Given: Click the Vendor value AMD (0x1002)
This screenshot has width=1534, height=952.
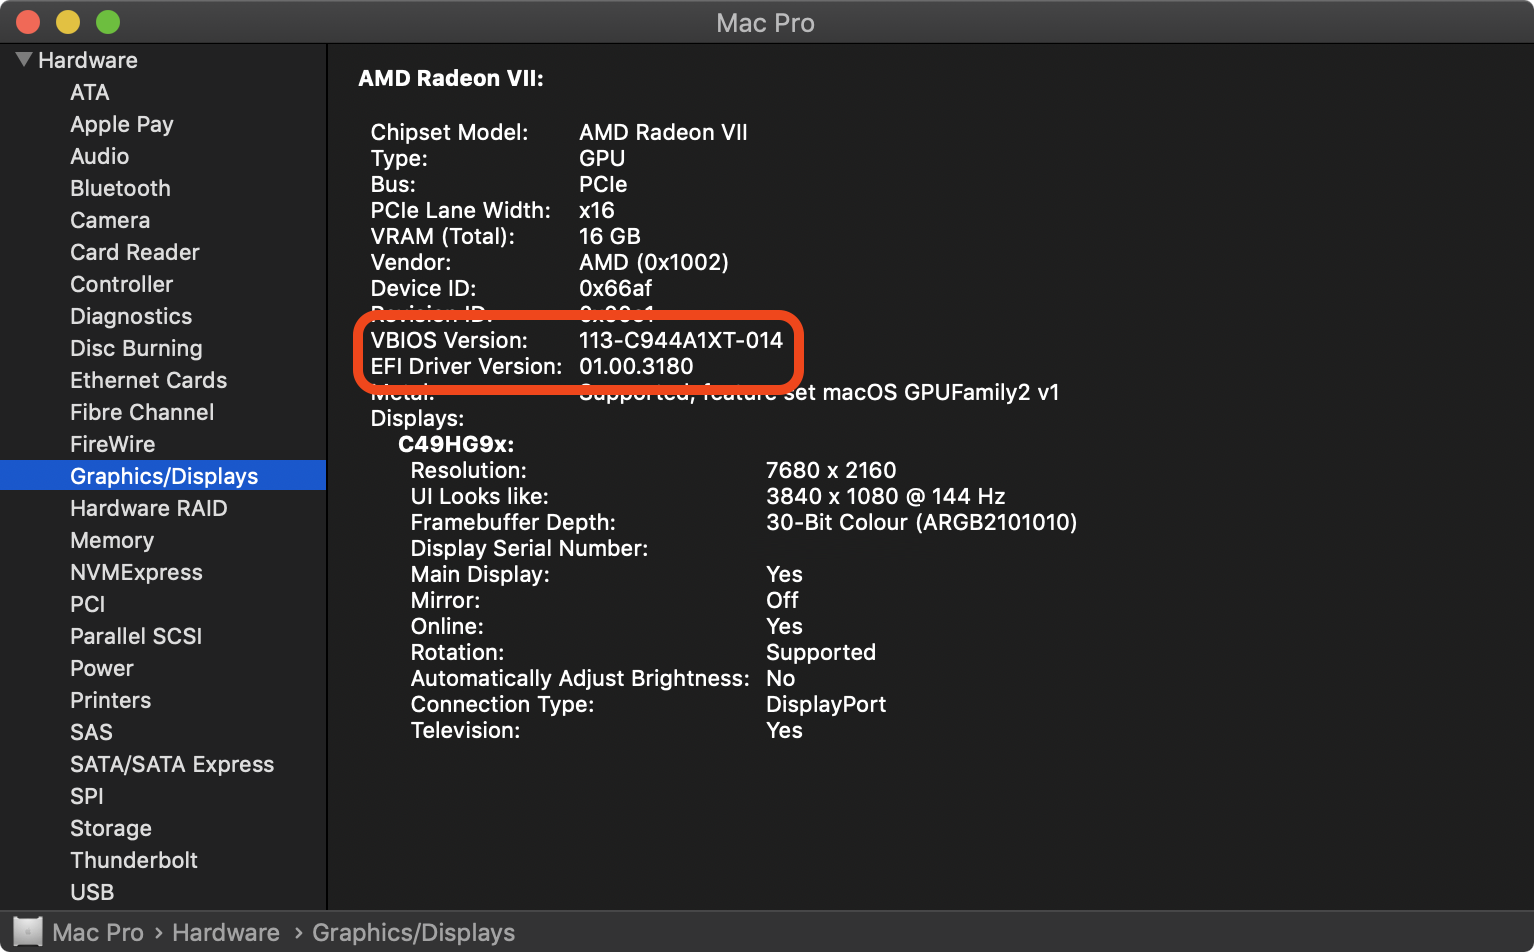Looking at the screenshot, I should (654, 262).
